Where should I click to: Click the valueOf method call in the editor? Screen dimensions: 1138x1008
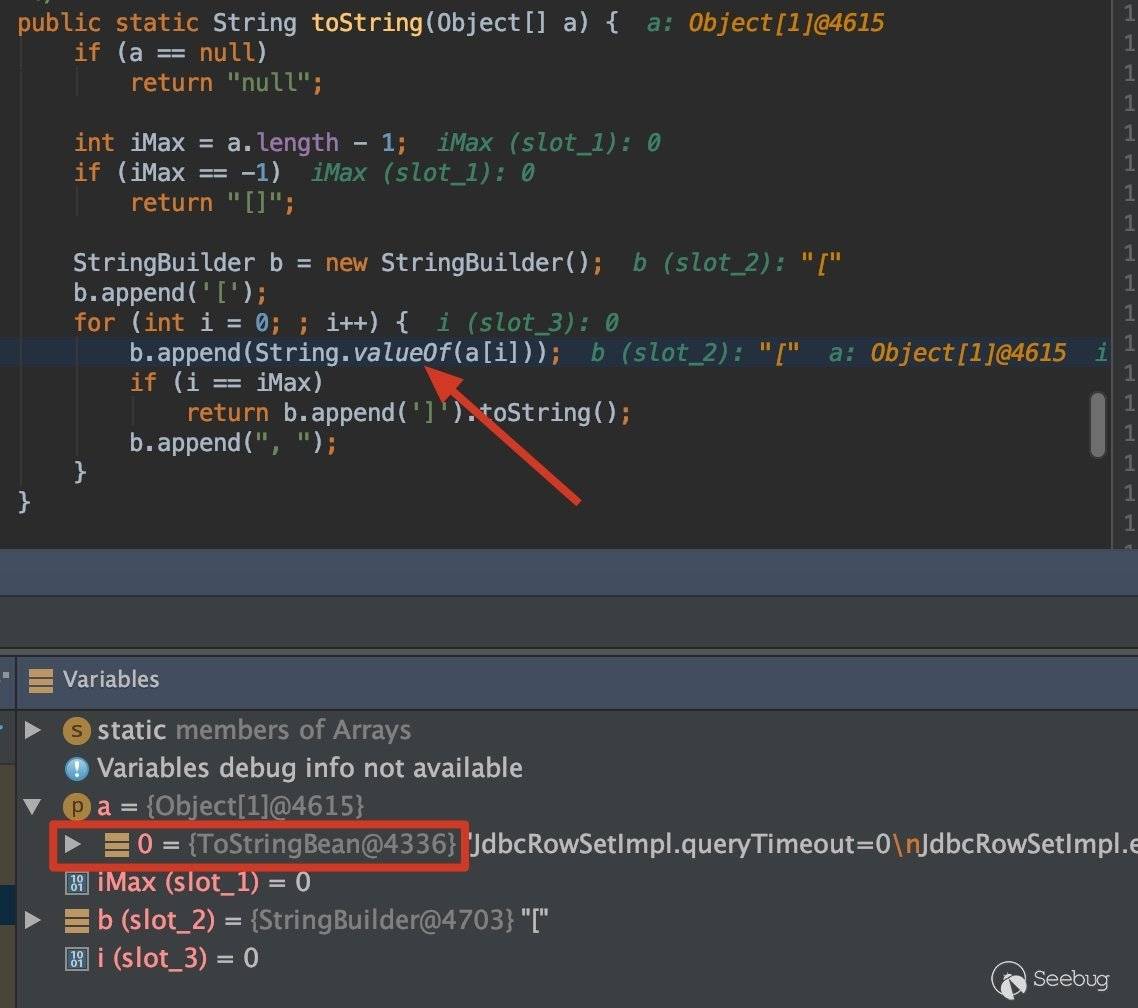401,353
